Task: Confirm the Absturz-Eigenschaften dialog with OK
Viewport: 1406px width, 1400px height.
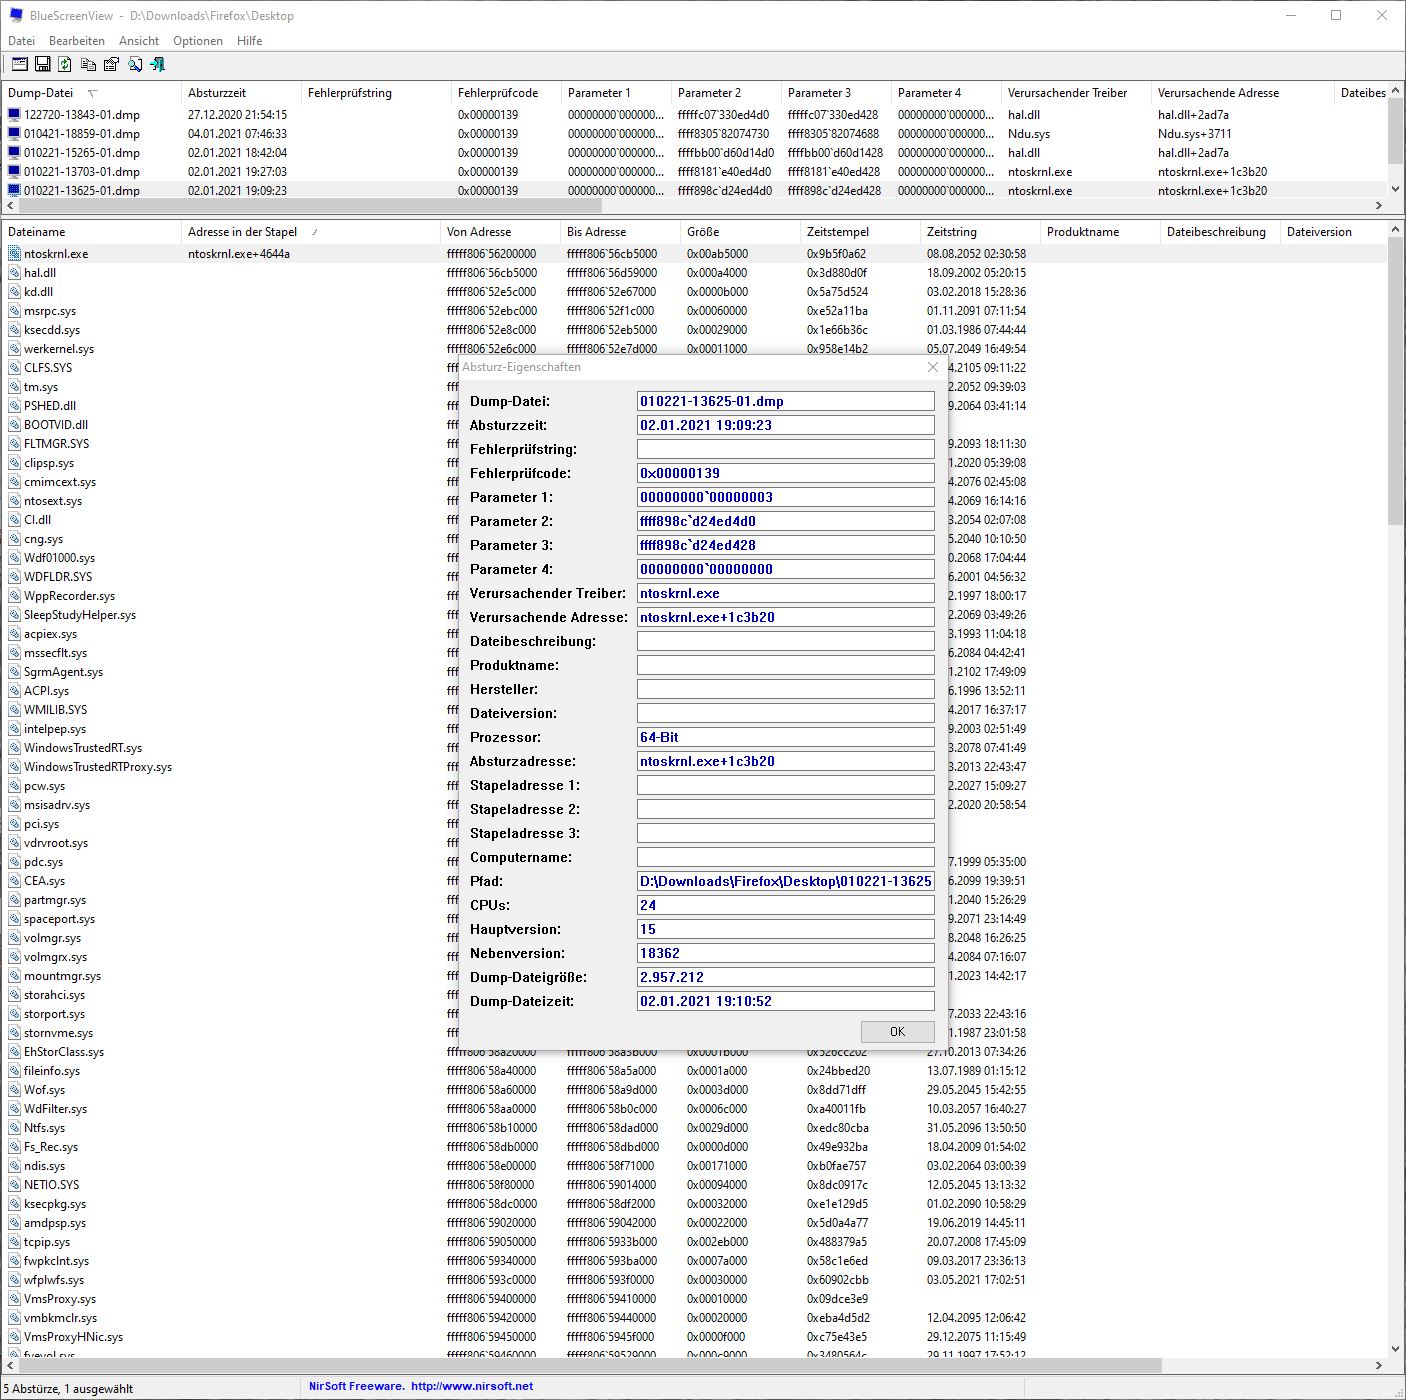Action: (x=897, y=1031)
